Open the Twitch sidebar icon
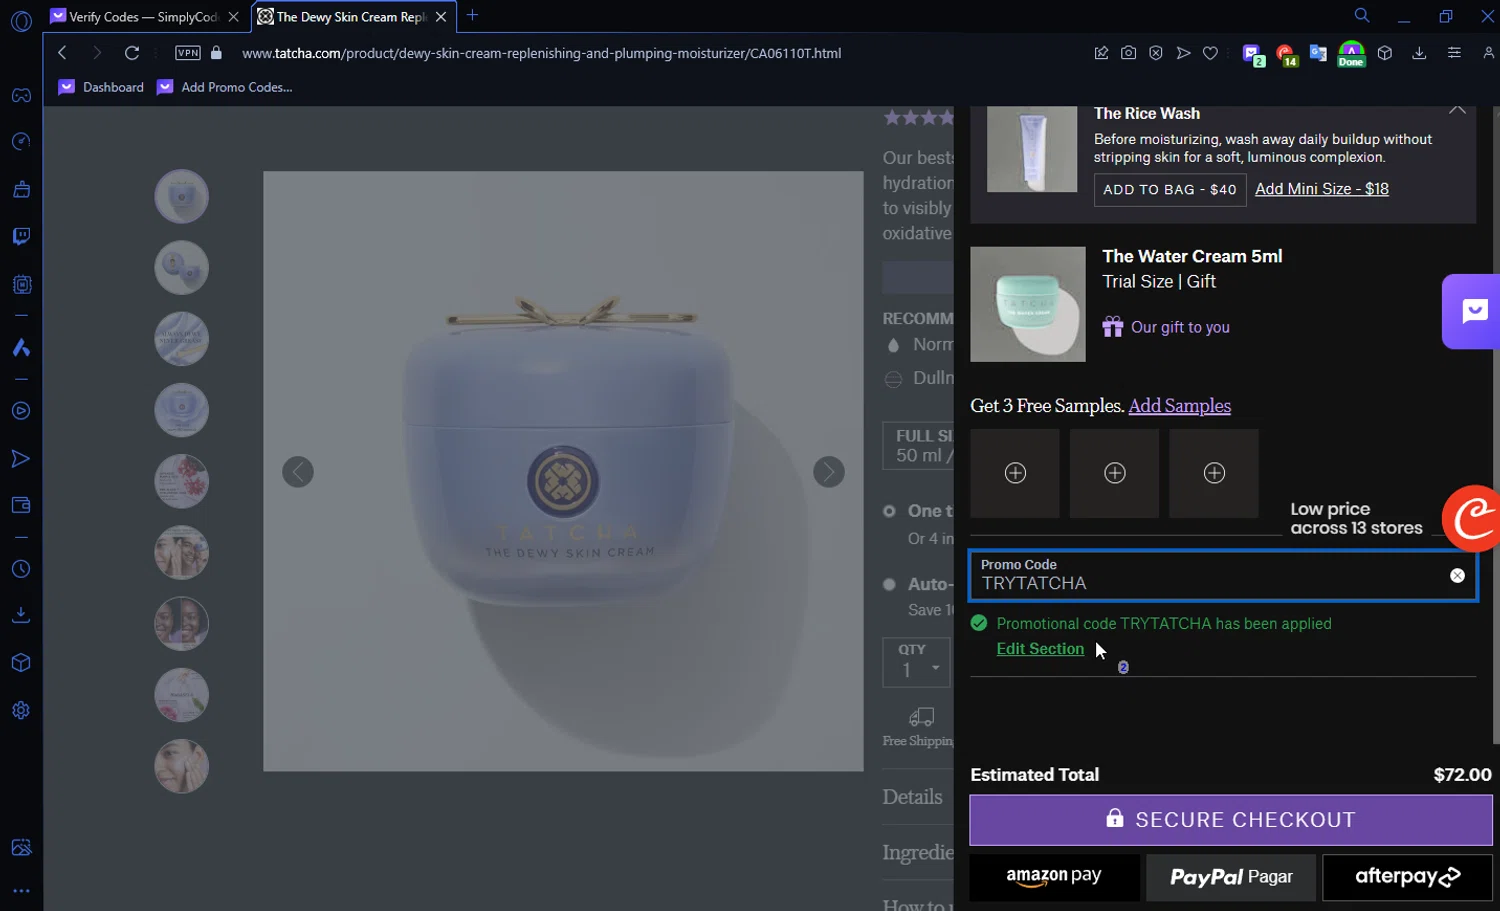This screenshot has height=911, width=1500. click(21, 237)
